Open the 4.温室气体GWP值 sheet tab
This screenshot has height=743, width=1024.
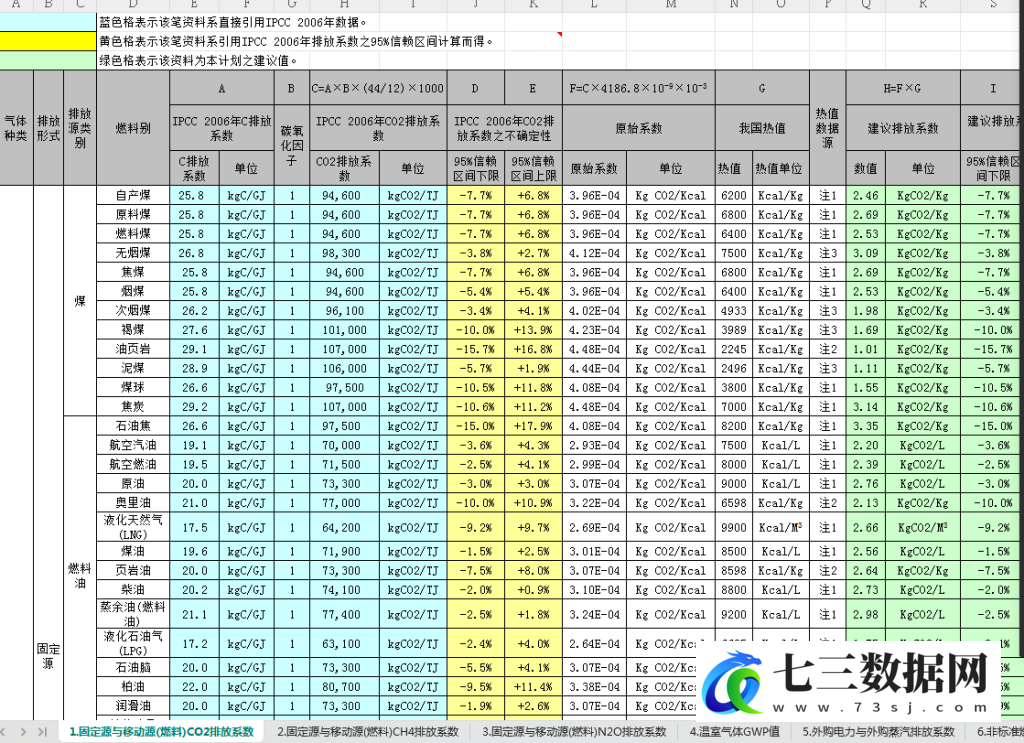pyautogui.click(x=734, y=732)
